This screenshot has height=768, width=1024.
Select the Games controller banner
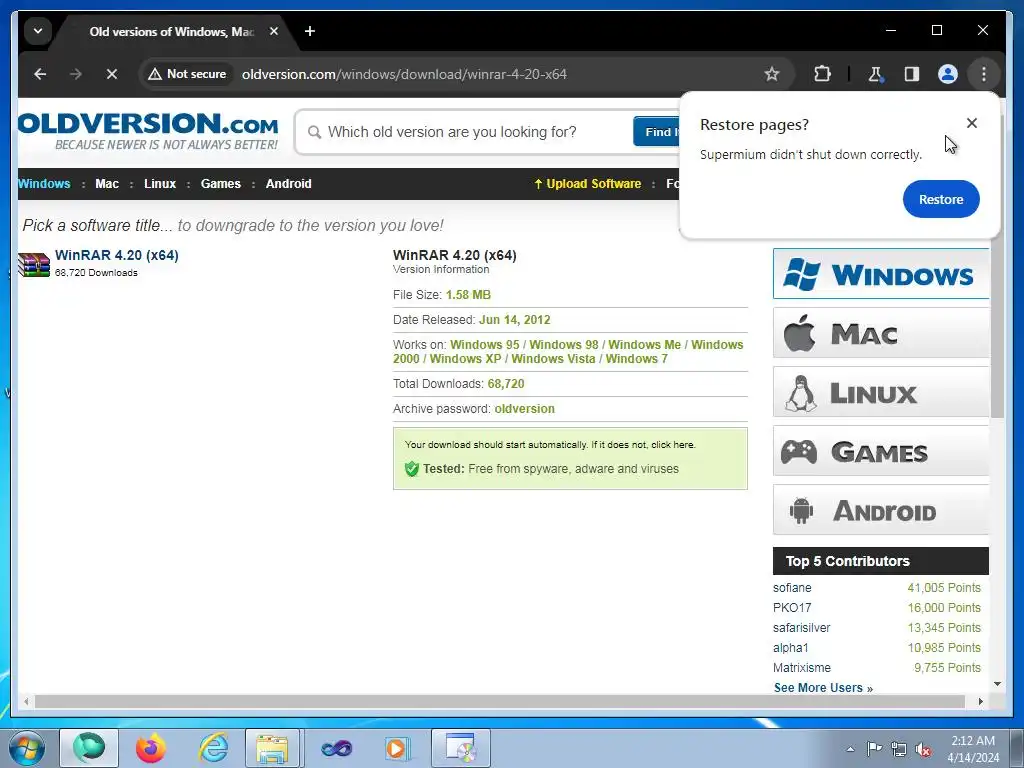click(x=881, y=451)
